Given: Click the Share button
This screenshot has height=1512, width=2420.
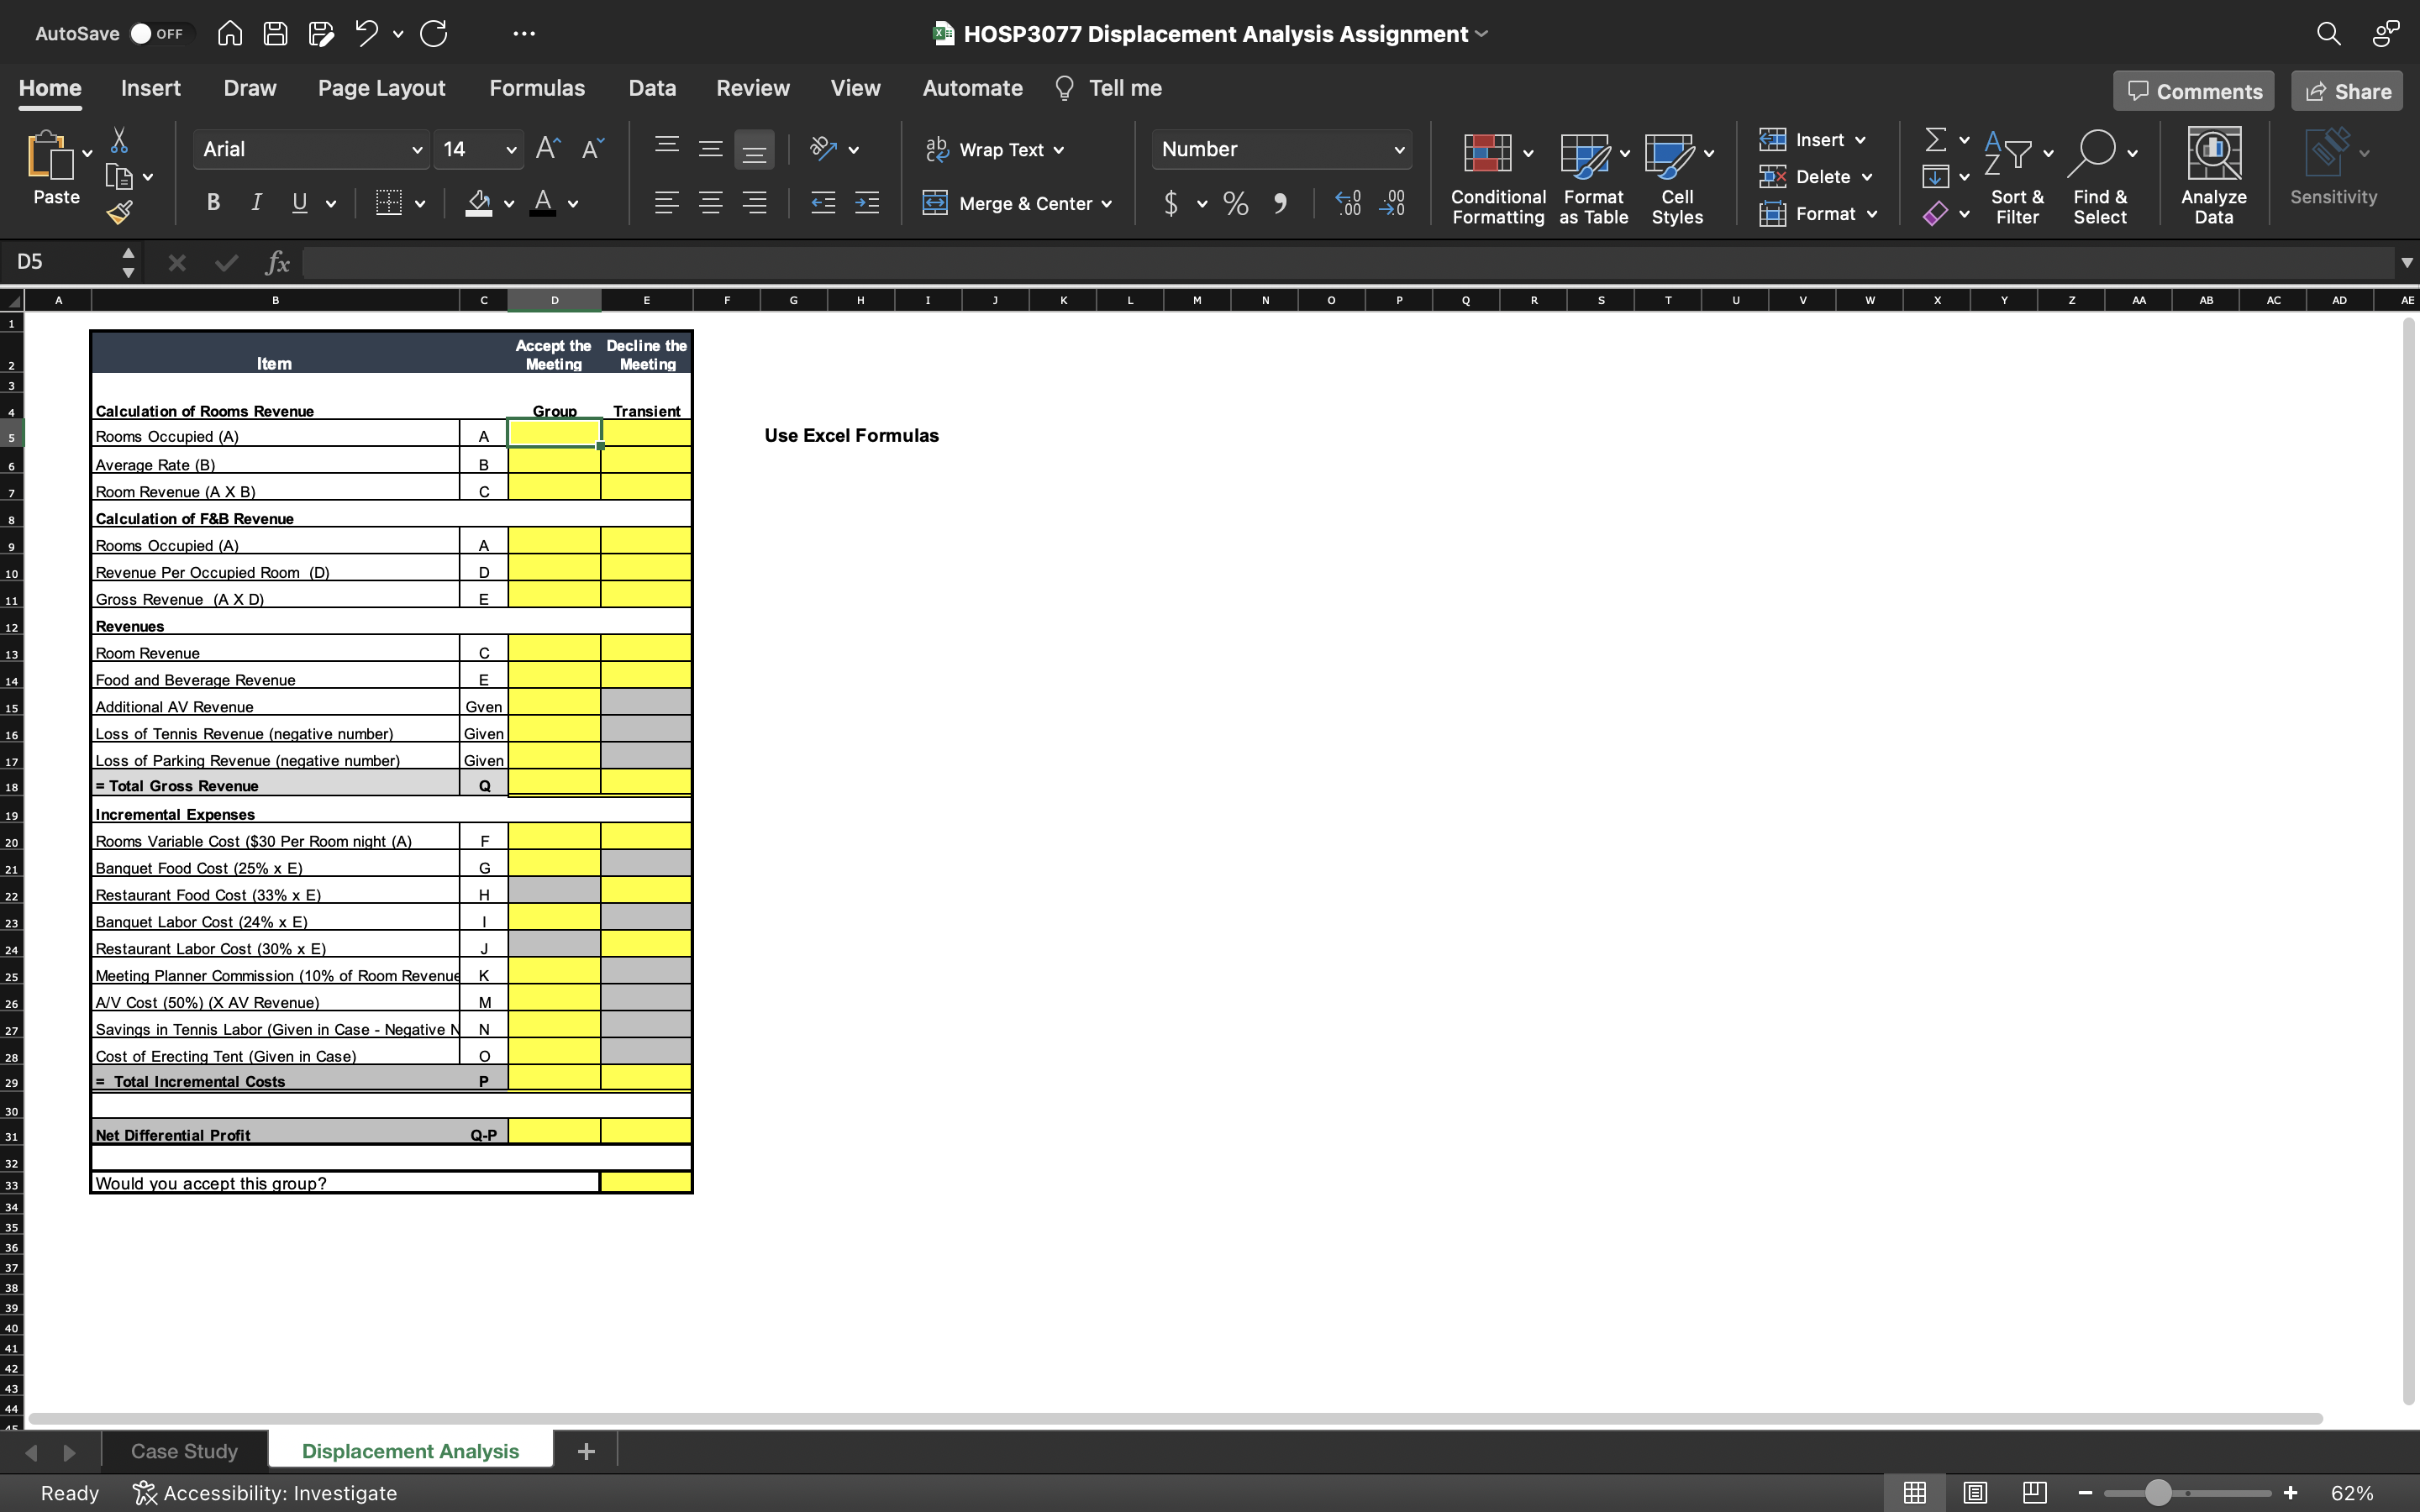Looking at the screenshot, I should tap(2346, 91).
